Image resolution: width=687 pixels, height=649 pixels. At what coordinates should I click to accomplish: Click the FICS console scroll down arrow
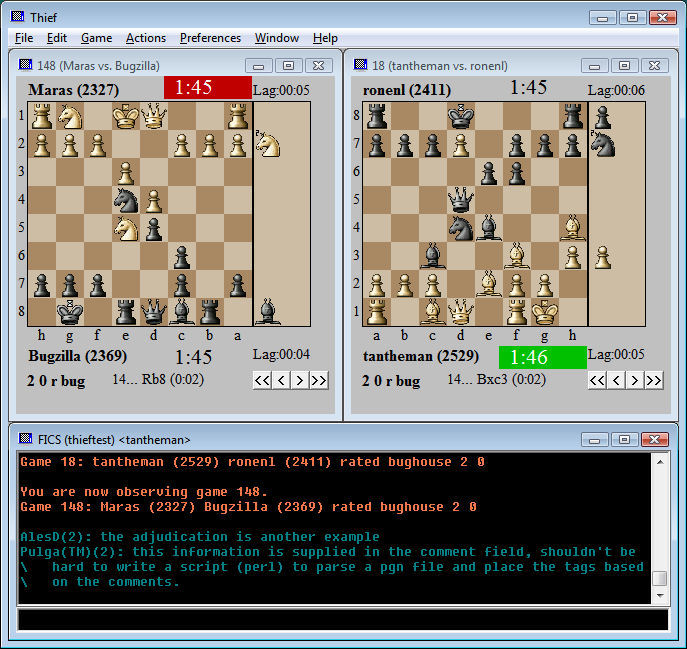(660, 596)
